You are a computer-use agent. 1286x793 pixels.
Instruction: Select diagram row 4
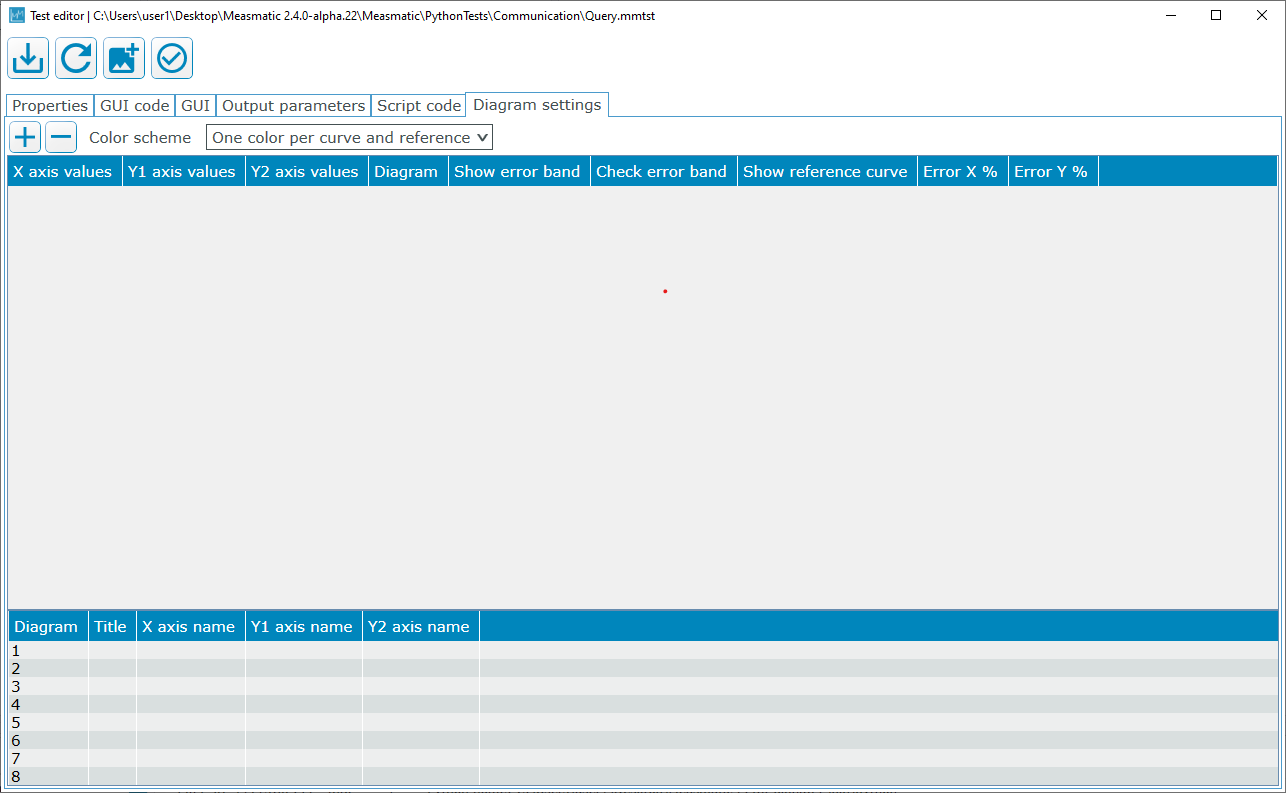pyautogui.click(x=643, y=704)
